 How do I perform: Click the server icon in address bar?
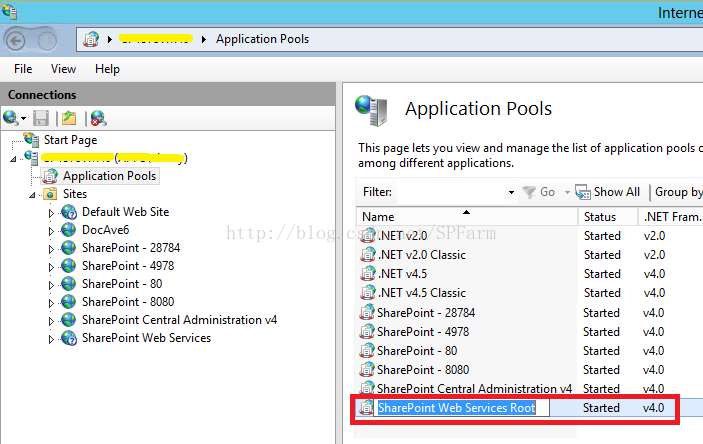coord(91,39)
